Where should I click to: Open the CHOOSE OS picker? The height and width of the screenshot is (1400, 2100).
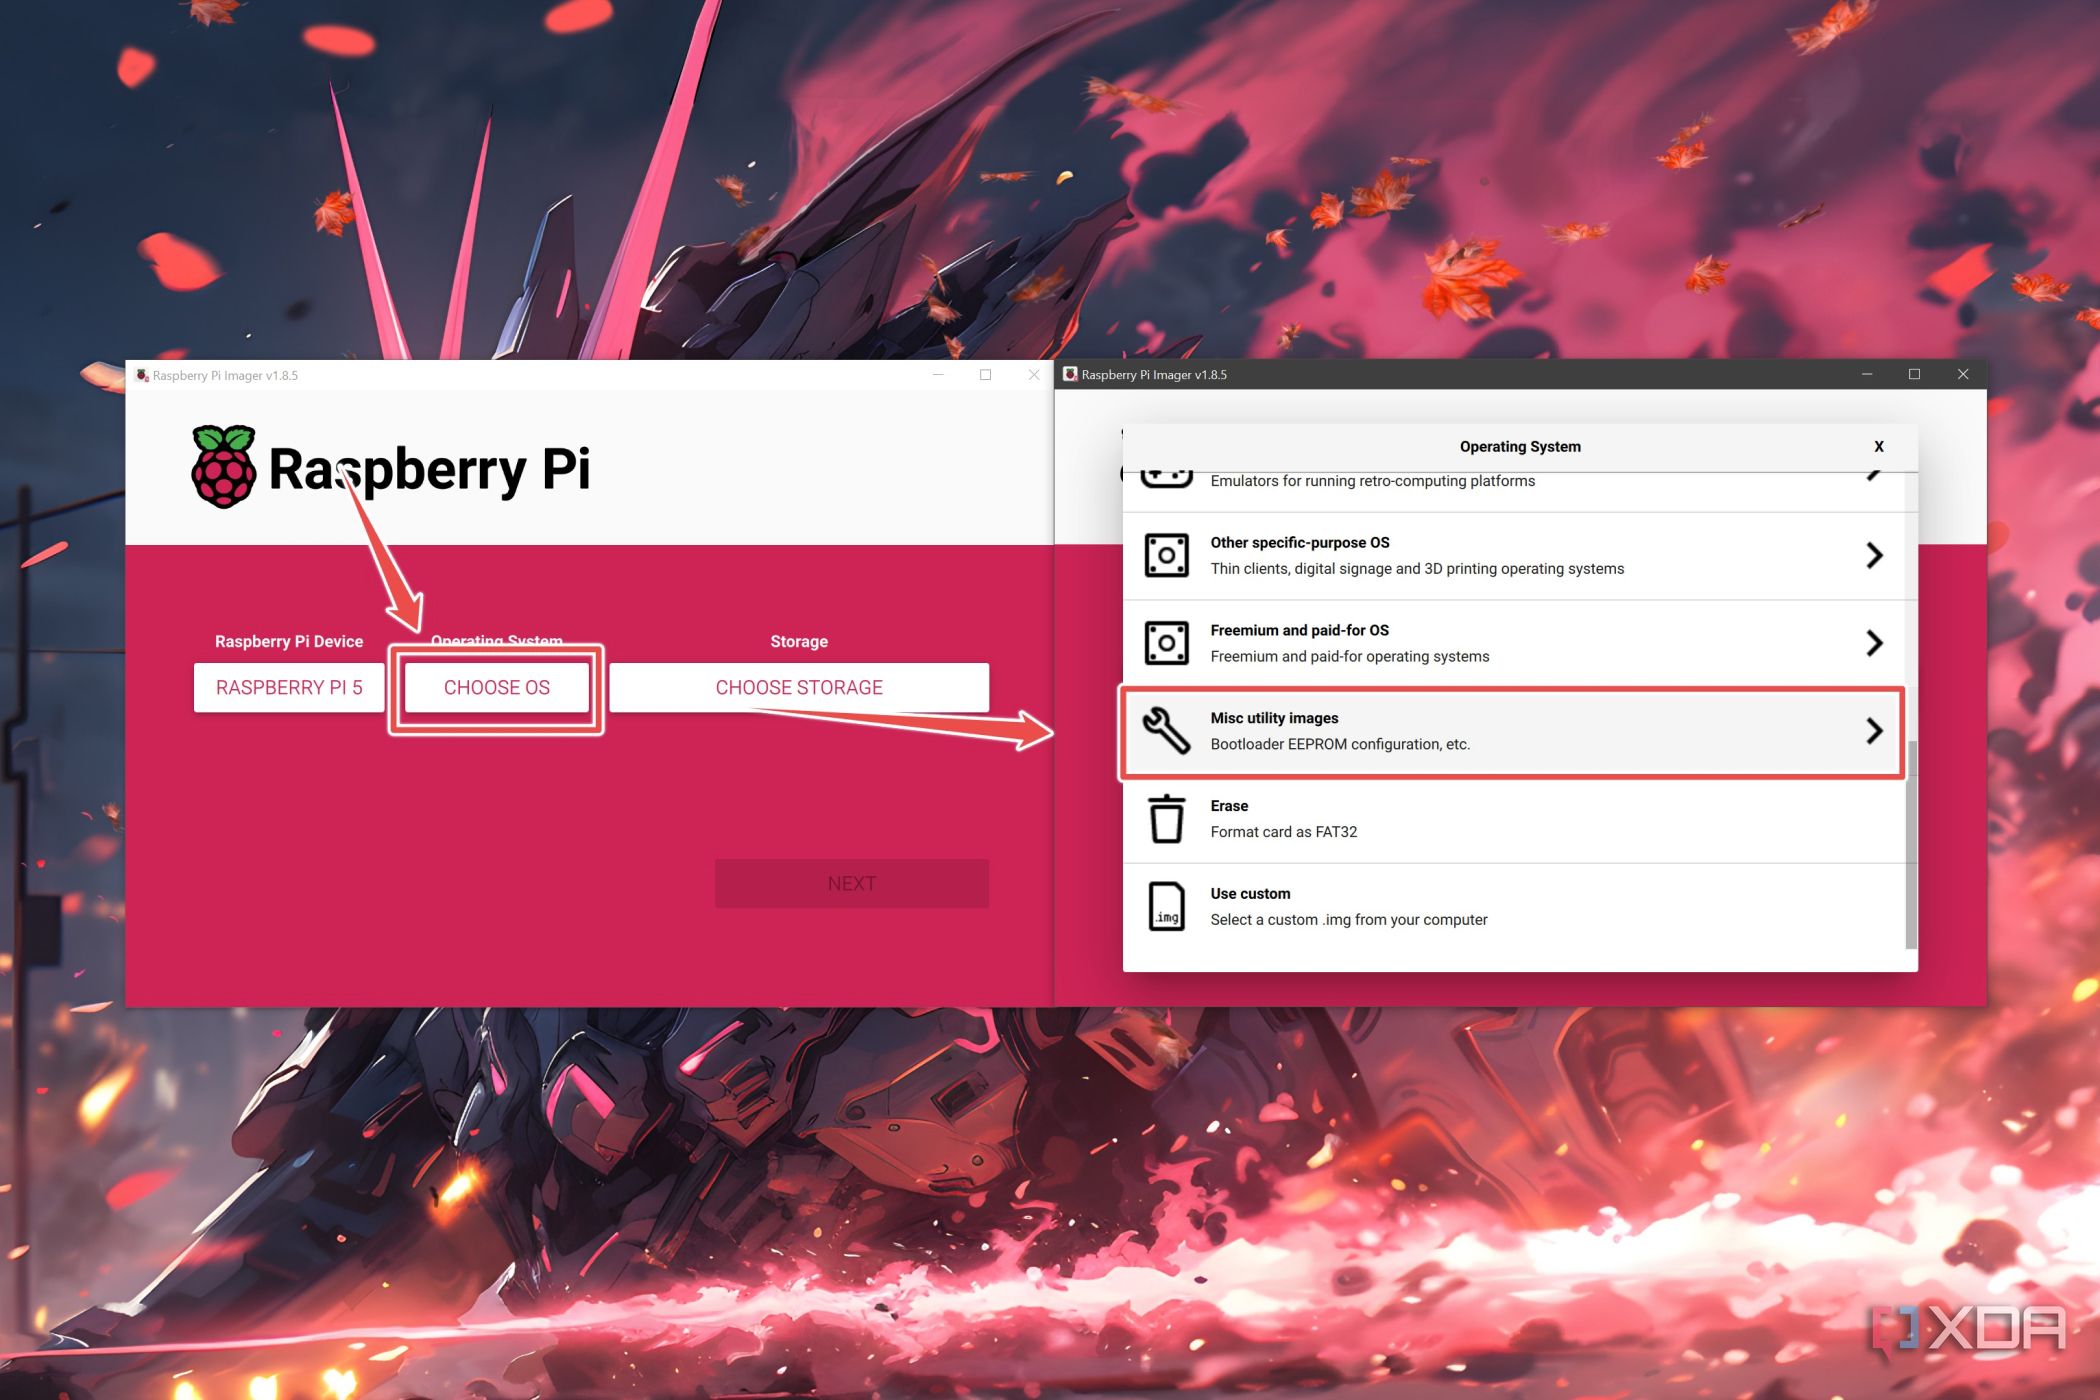tap(496, 687)
